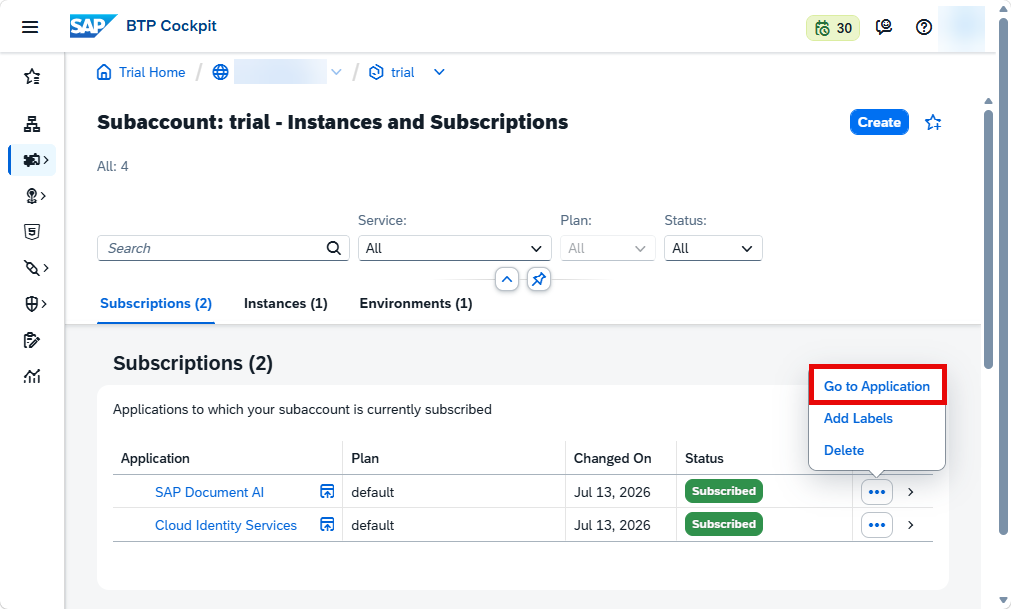The width and height of the screenshot is (1011, 609).
Task: Expand SAP Document AI row details chevron
Action: pos(910,492)
